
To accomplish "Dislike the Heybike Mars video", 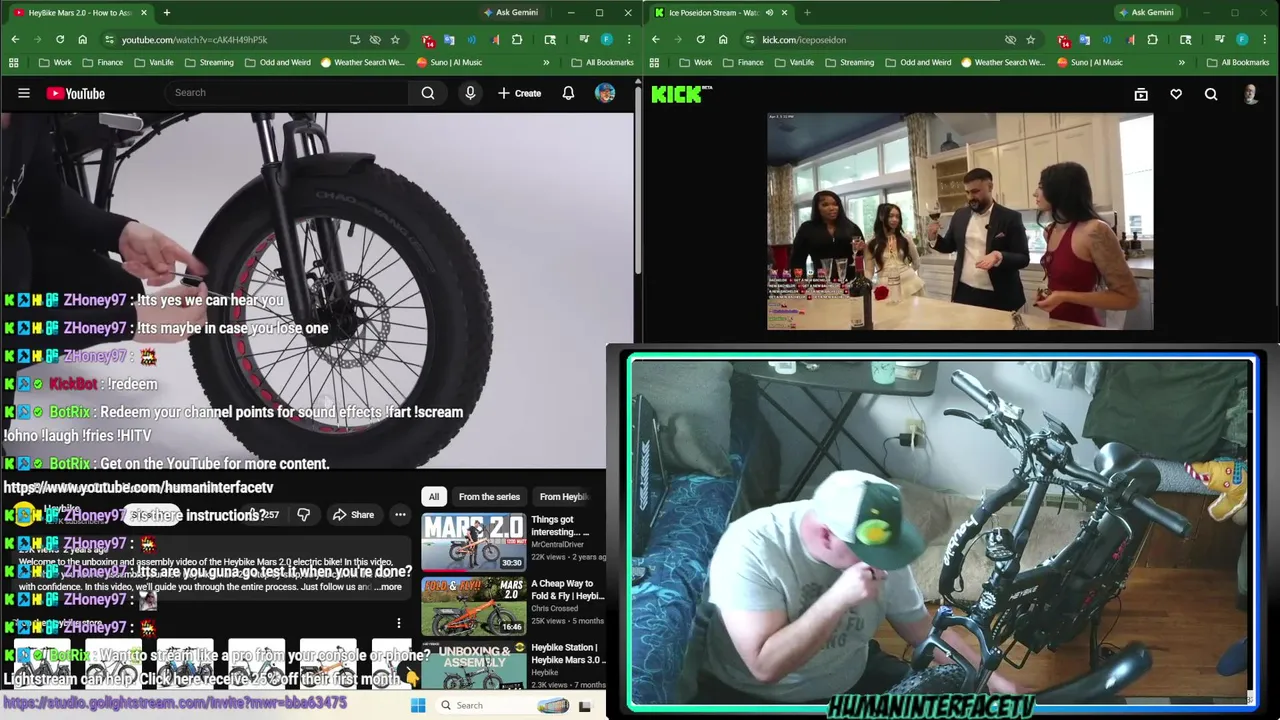I will 303,515.
